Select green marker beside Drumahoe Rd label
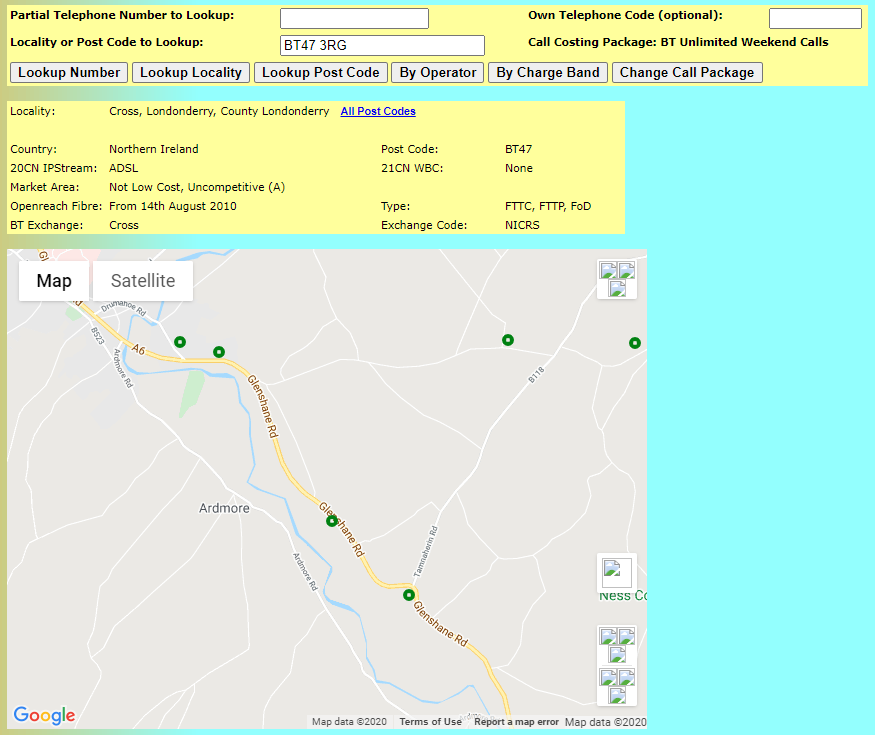Image resolution: width=875 pixels, height=735 pixels. (x=180, y=342)
